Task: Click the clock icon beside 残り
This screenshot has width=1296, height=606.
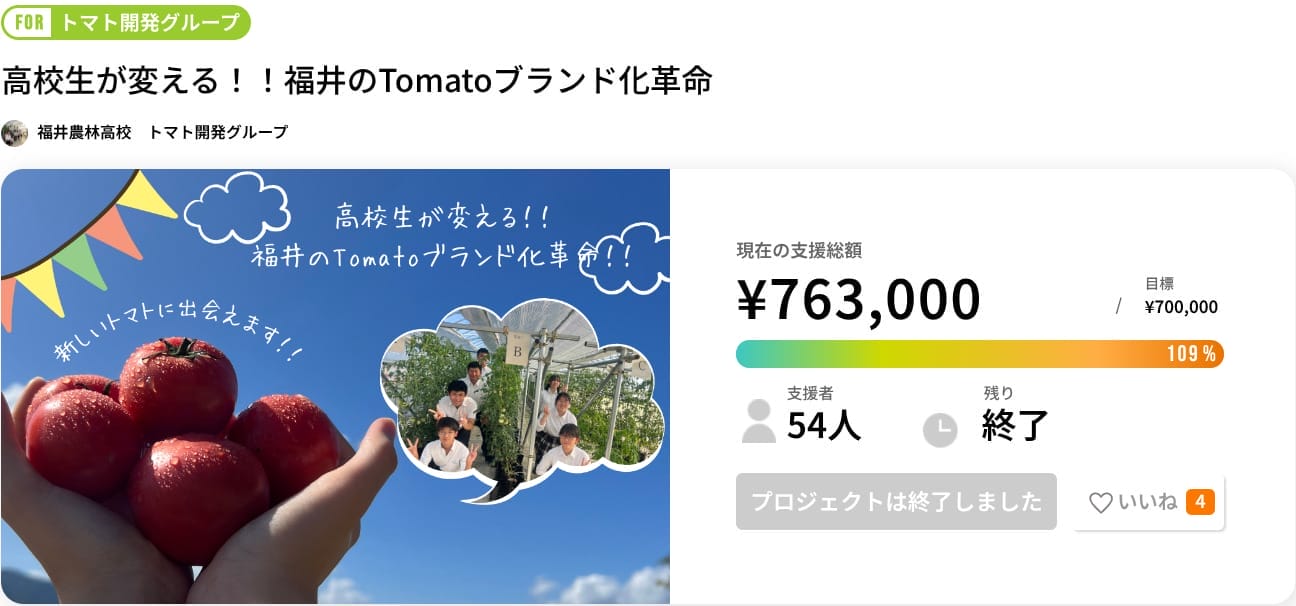Action: 939,429
